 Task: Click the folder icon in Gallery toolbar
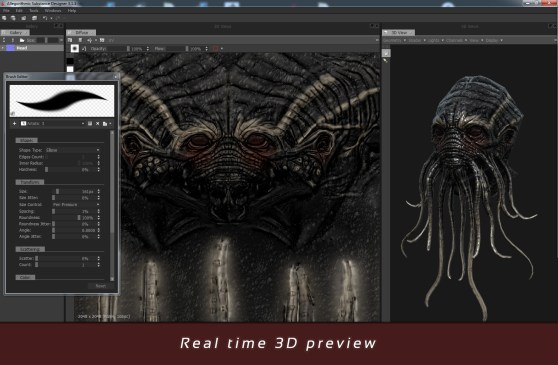[x=22, y=40]
